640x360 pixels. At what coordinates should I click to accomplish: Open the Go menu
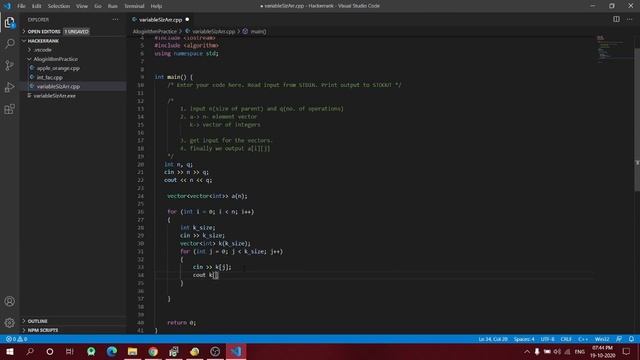[x=98, y=6]
